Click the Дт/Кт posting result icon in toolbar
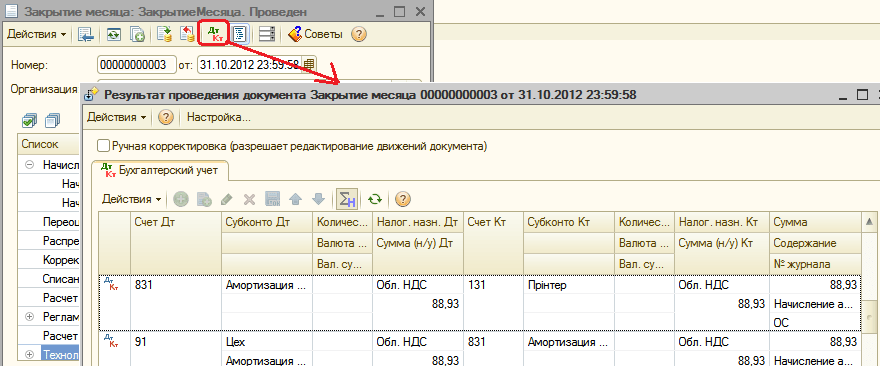 [x=216, y=34]
